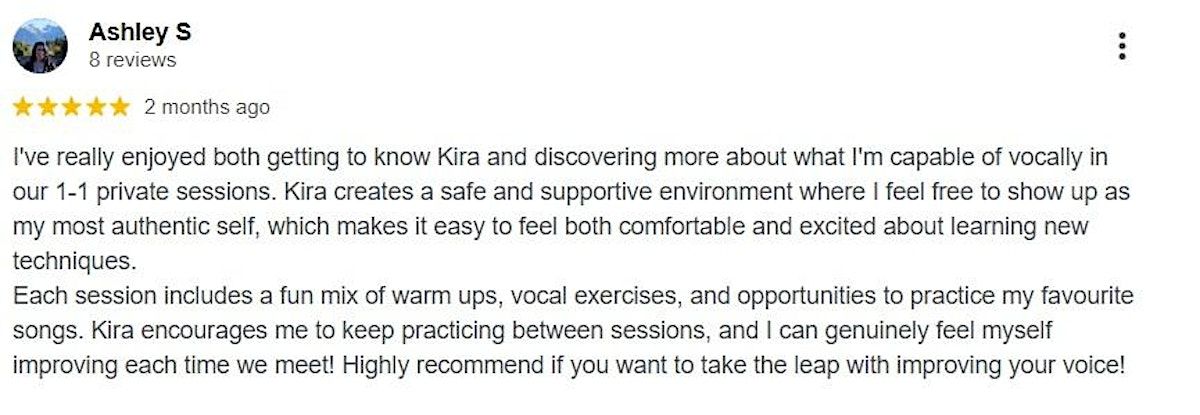The image size is (1200, 415).
Task: Click the "2 months ago" timestamp
Action: 207,107
